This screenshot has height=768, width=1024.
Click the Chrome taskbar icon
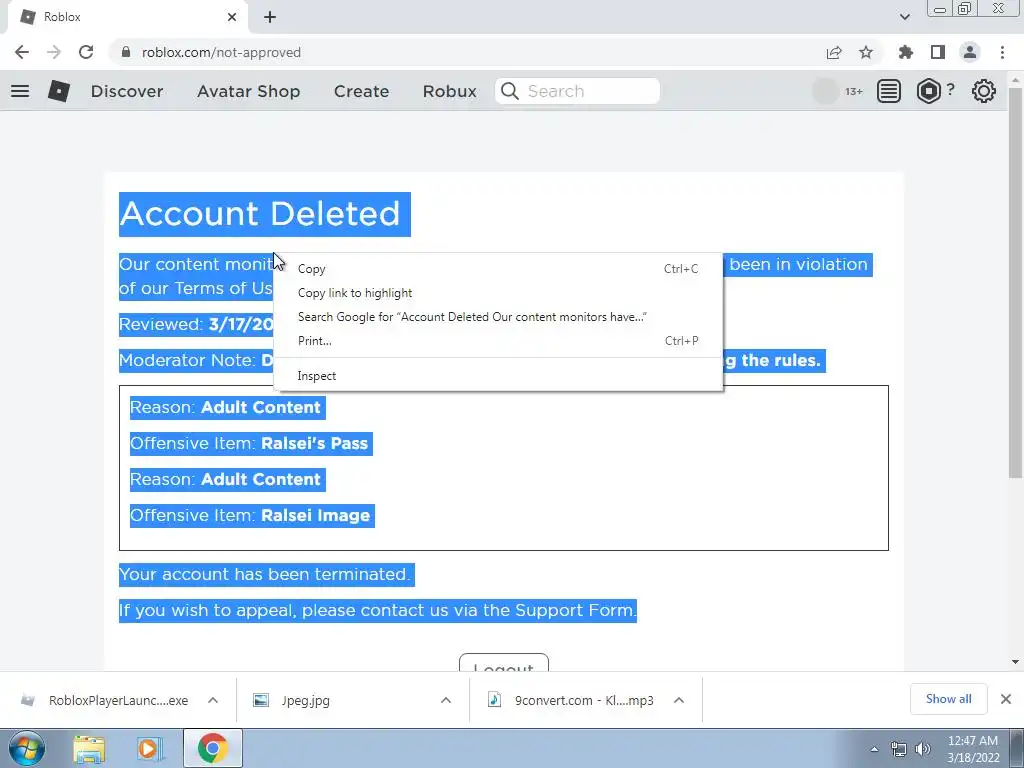(212, 748)
